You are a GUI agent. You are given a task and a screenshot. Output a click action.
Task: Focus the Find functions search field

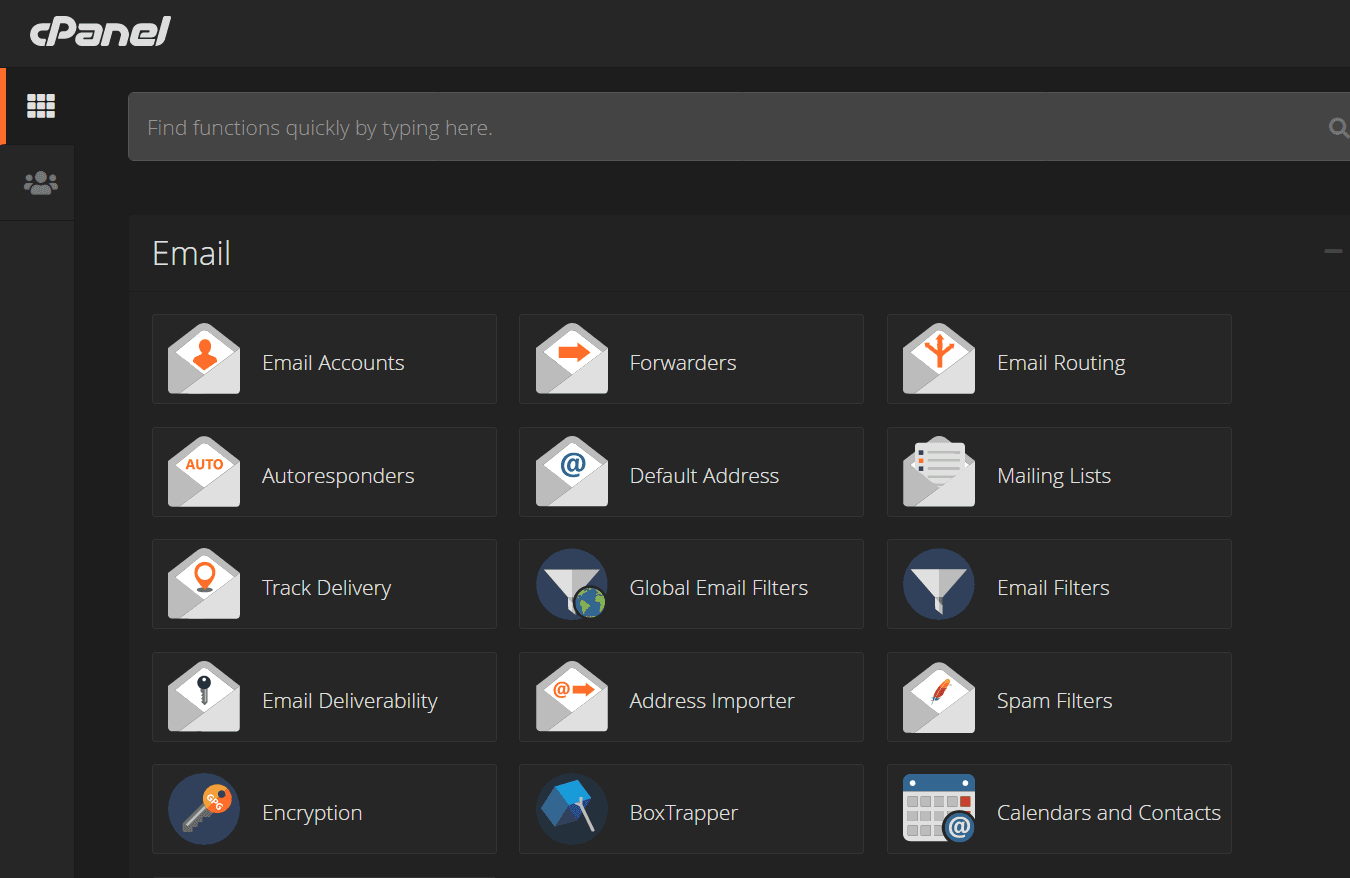[739, 127]
